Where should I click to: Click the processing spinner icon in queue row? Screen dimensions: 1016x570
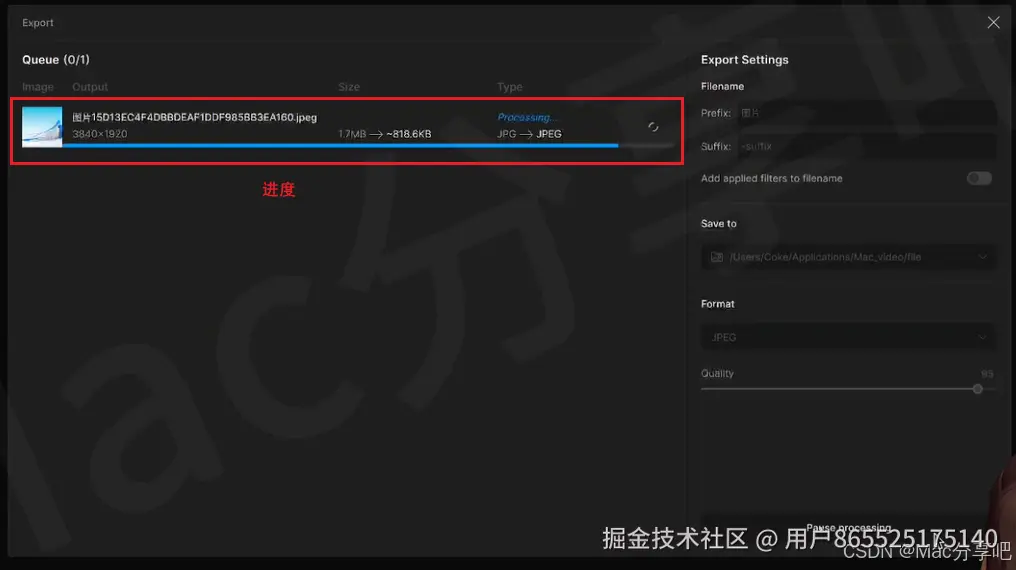(653, 127)
